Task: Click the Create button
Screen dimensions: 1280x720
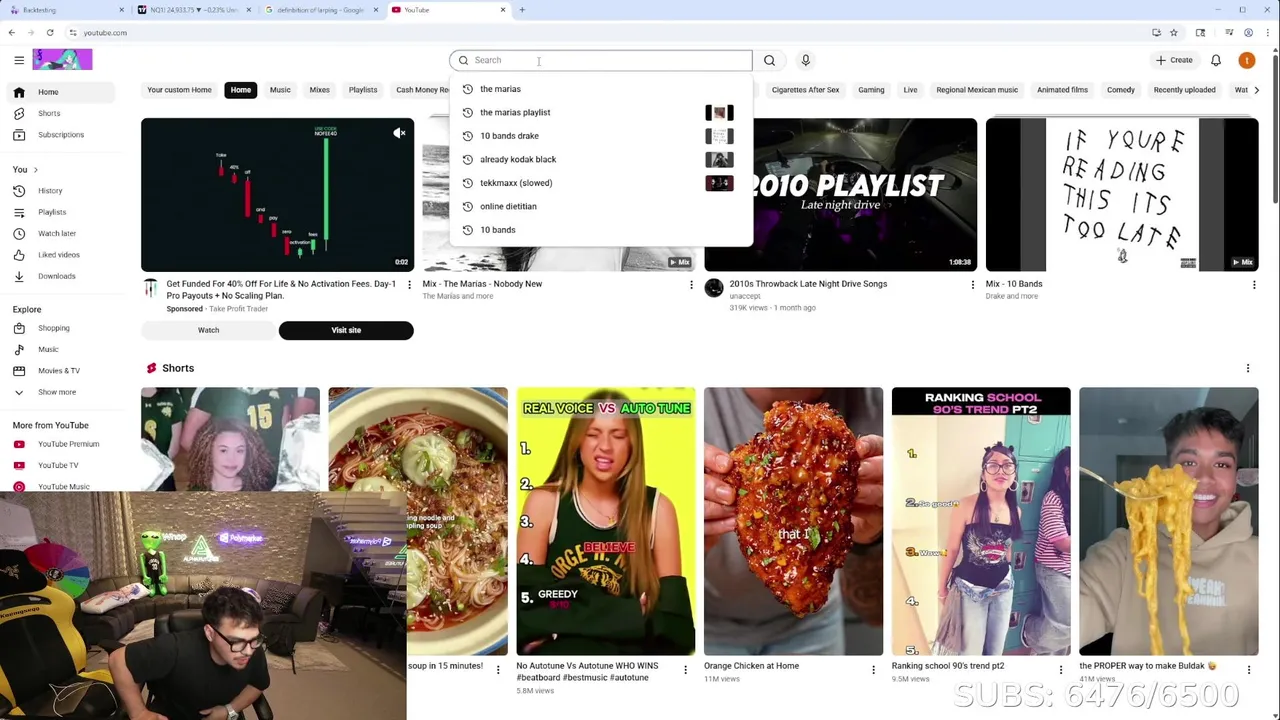Action: (x=1174, y=60)
